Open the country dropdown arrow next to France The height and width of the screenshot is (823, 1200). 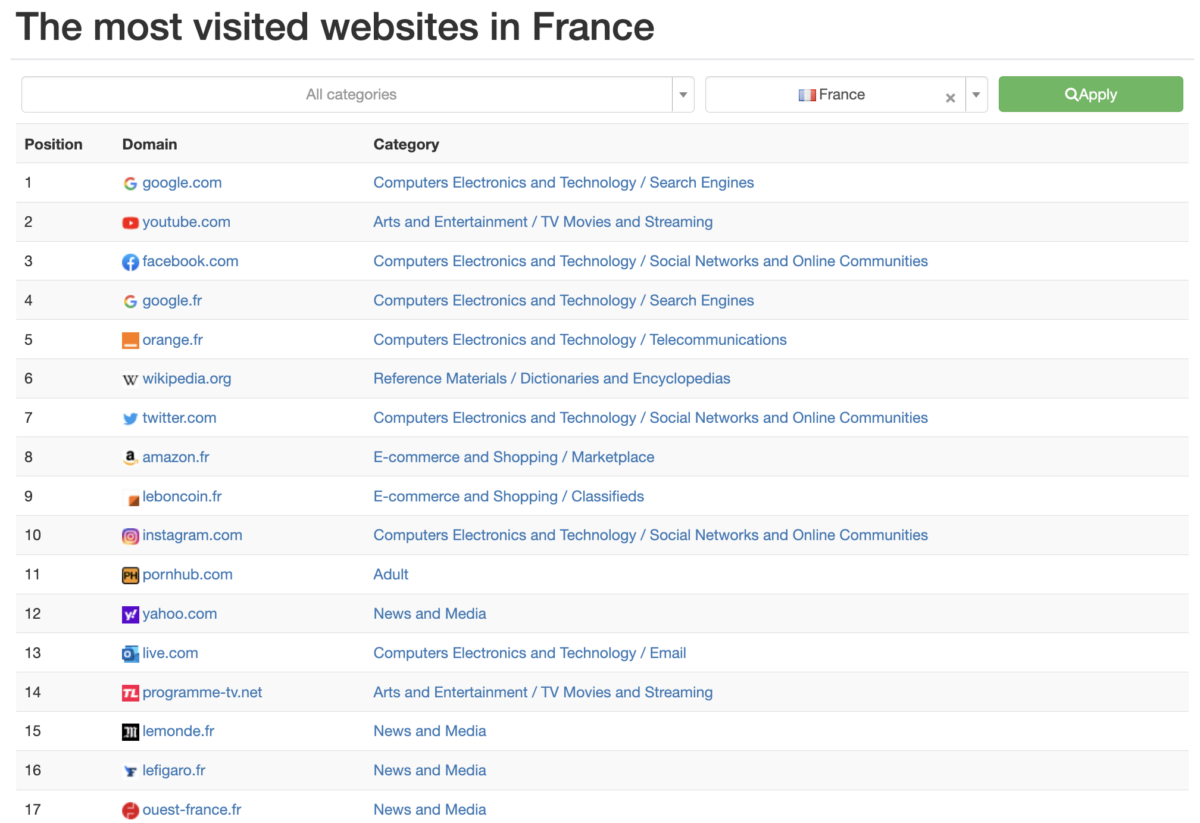[x=976, y=95]
